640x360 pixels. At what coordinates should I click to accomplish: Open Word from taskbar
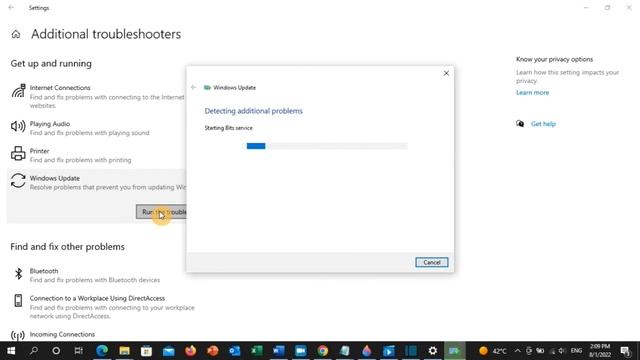pos(278,351)
